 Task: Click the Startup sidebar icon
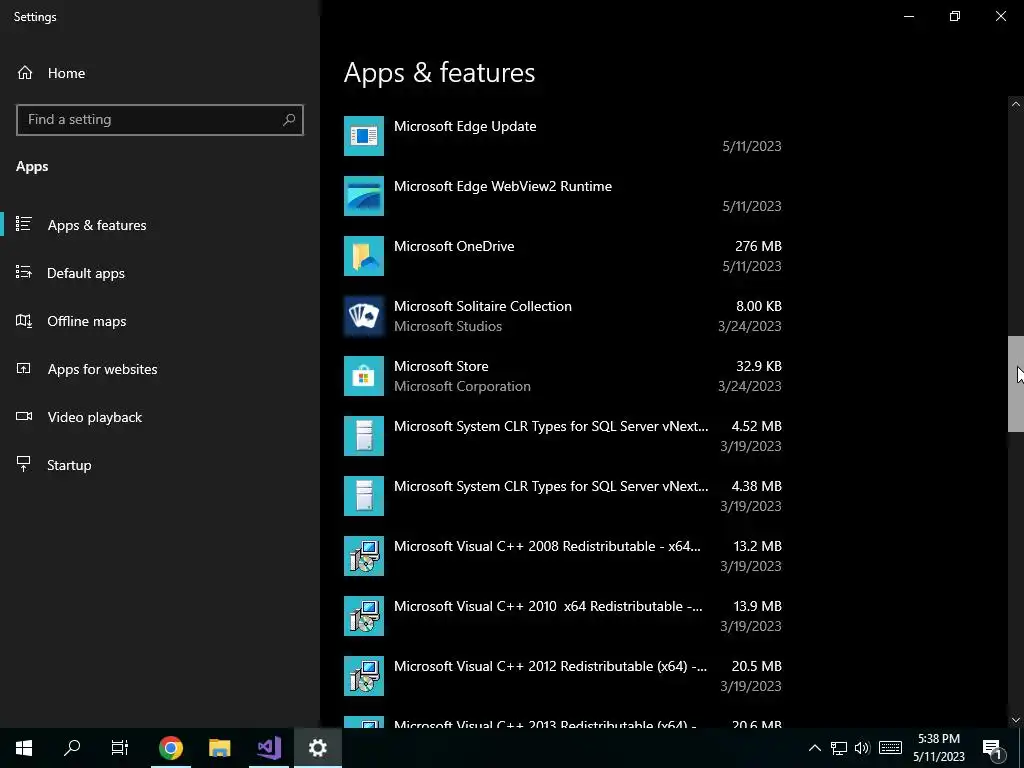coord(24,464)
